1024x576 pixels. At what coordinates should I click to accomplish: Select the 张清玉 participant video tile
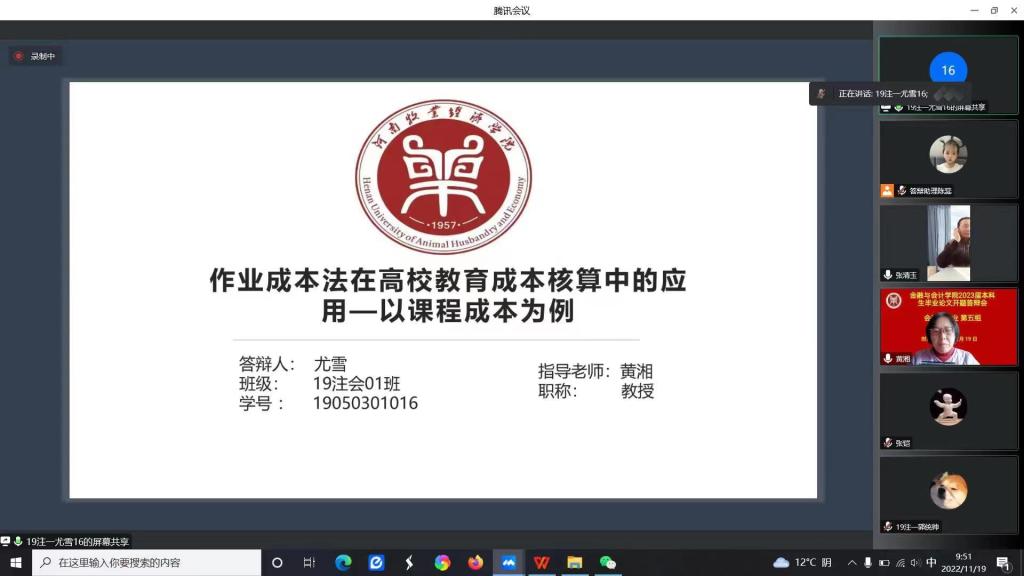[x=948, y=243]
